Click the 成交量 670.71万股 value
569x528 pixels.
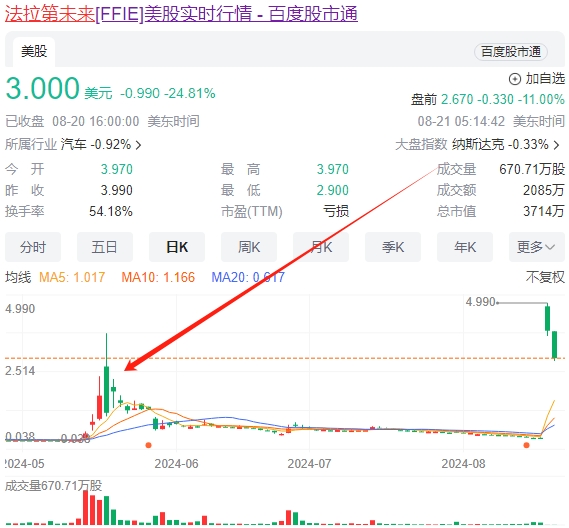coord(532,169)
